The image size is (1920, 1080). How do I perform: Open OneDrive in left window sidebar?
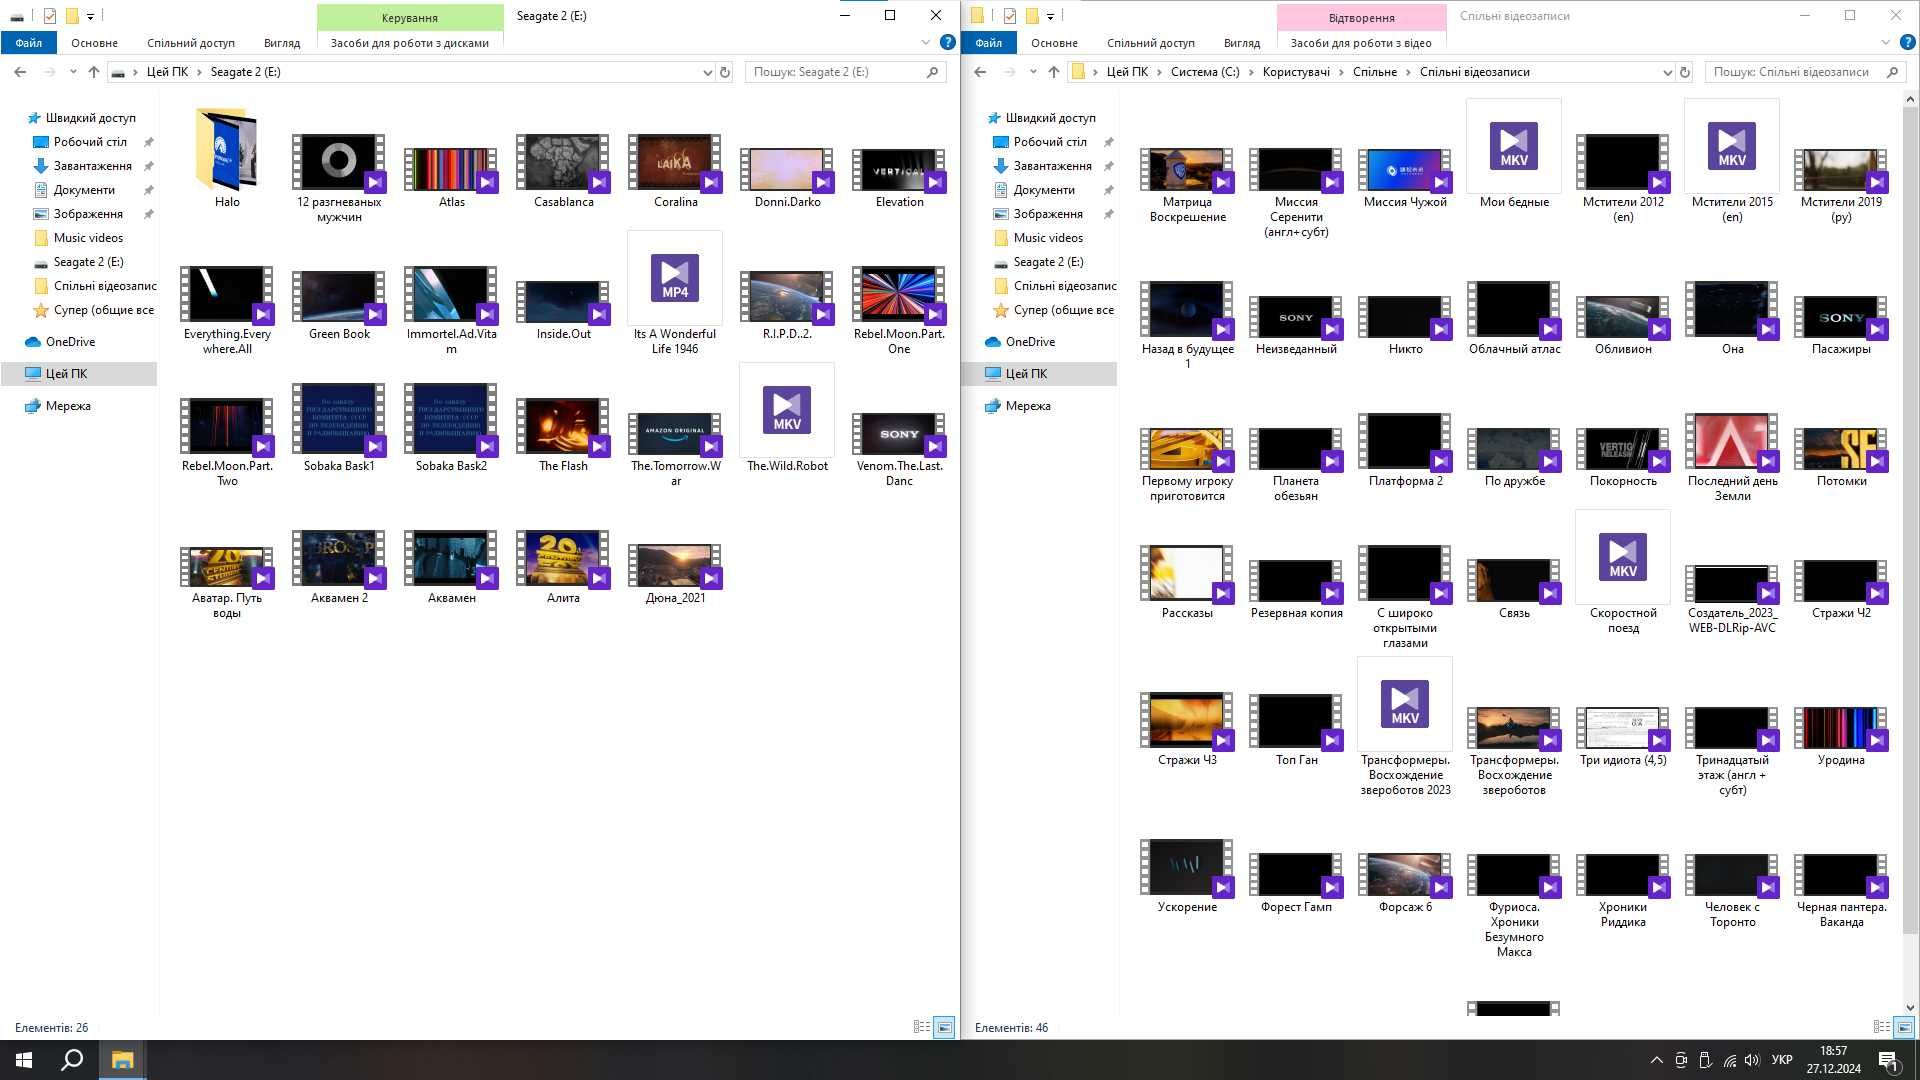(70, 342)
